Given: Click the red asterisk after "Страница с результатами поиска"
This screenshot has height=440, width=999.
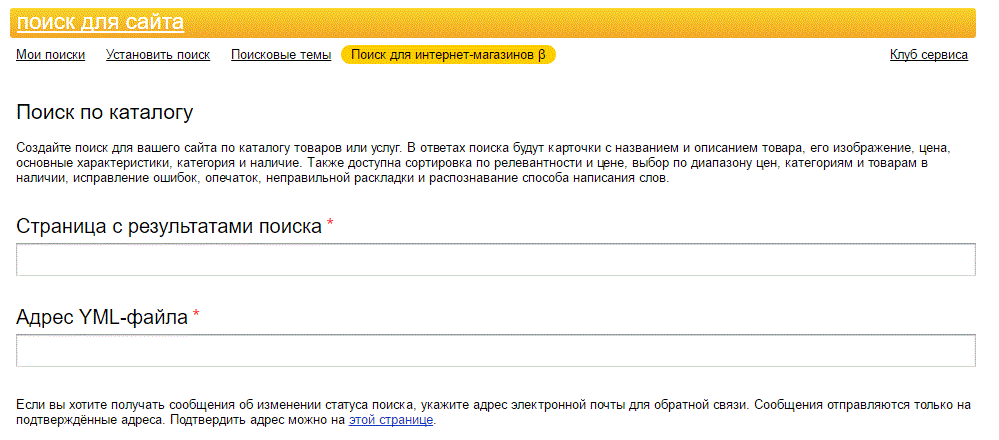Looking at the screenshot, I should pyautogui.click(x=330, y=222).
